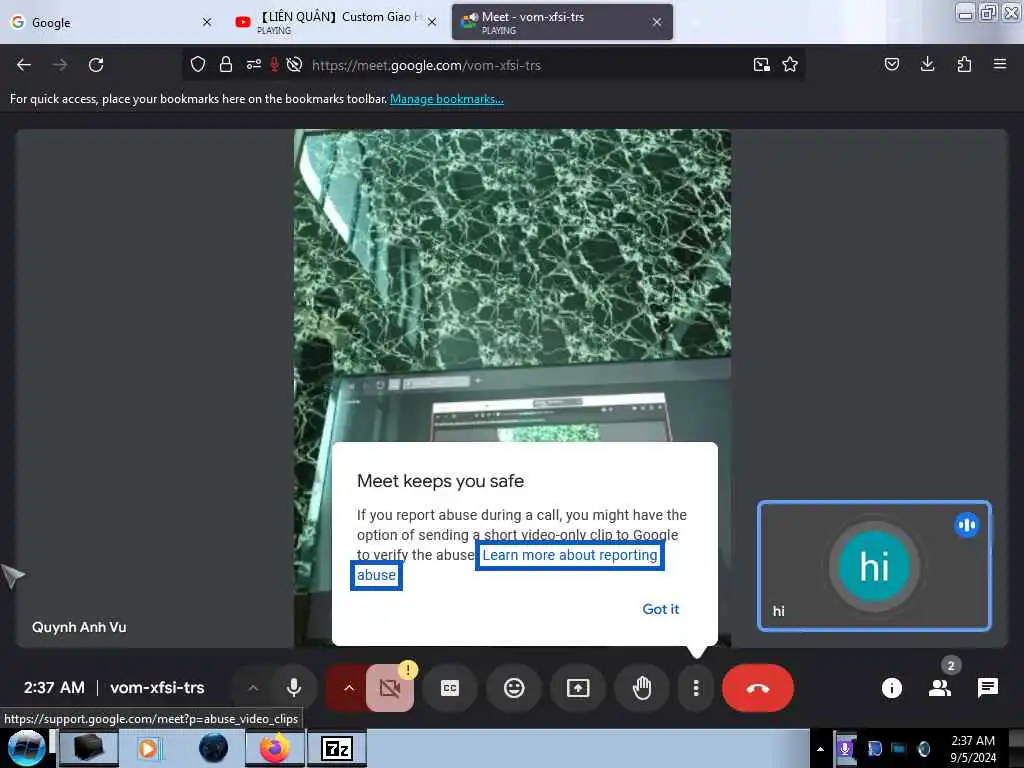
Task: Click the taskbar clock 2:37 AM
Action: click(x=973, y=741)
